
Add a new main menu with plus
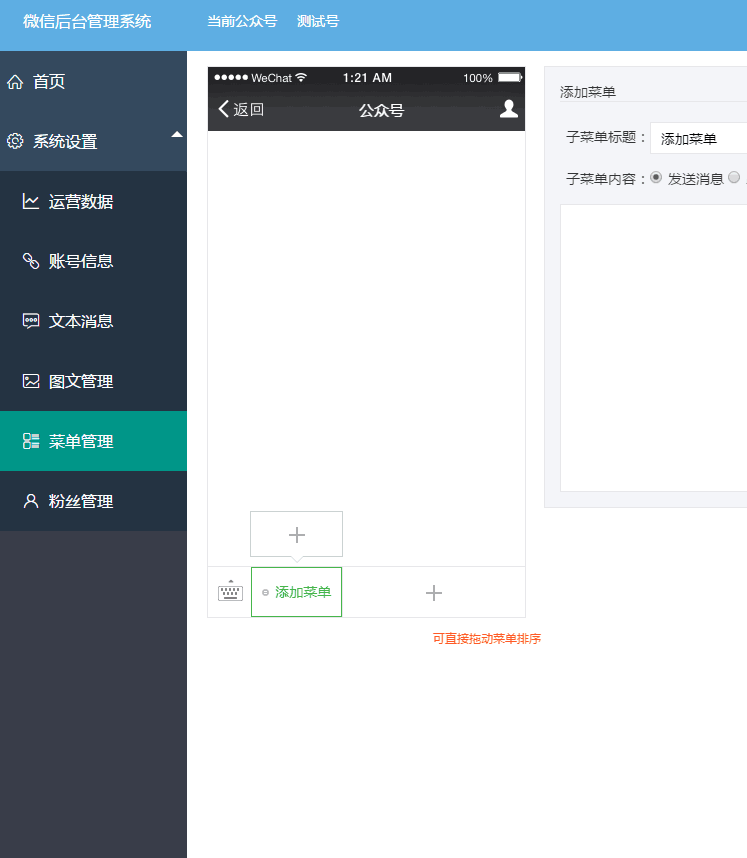[x=434, y=593]
